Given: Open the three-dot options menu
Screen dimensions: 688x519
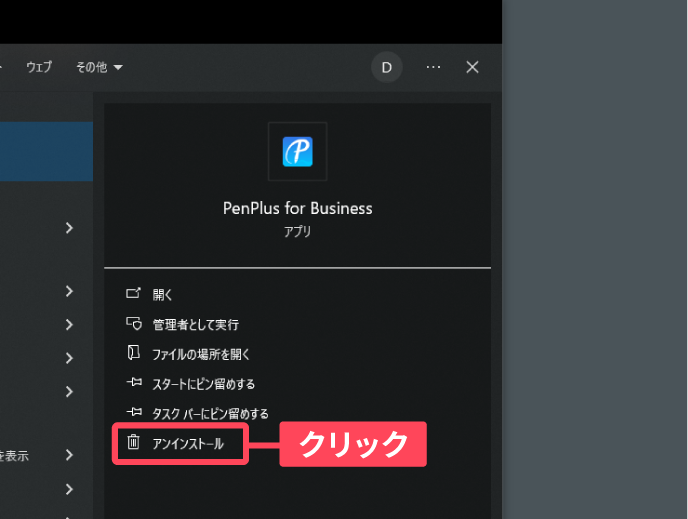Looking at the screenshot, I should pos(433,67).
